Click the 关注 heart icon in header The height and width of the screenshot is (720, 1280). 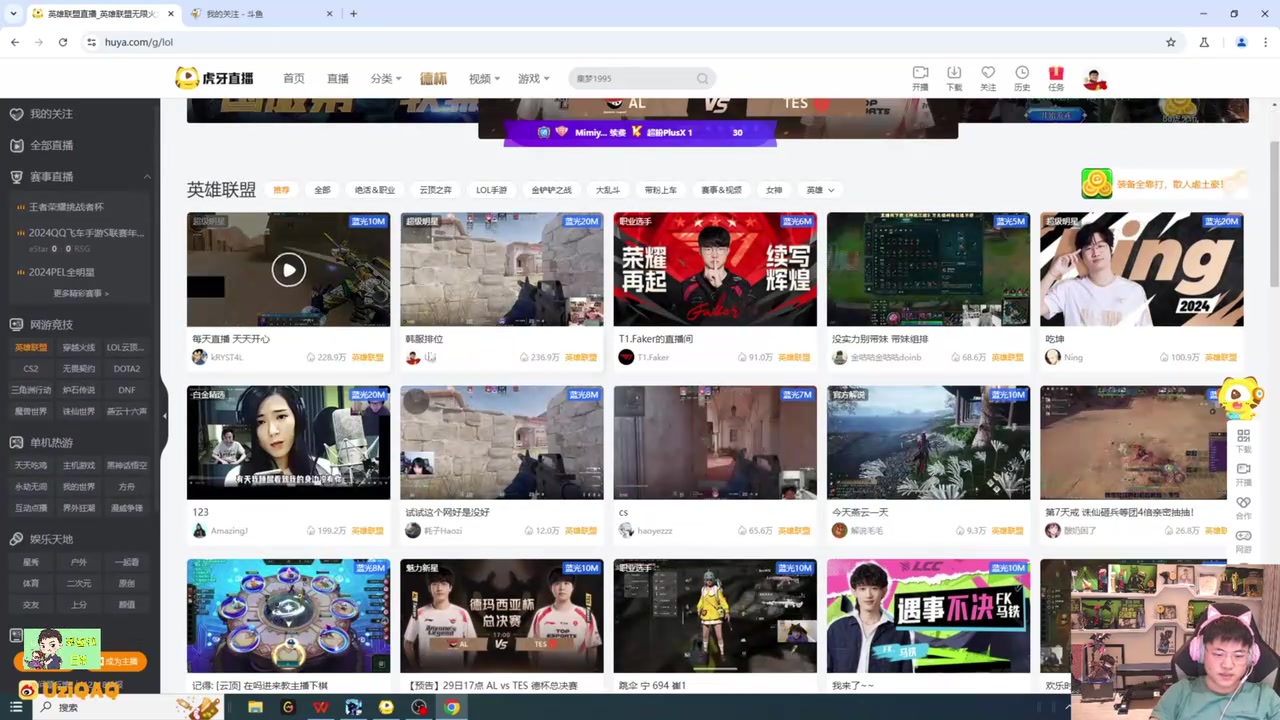coord(988,73)
